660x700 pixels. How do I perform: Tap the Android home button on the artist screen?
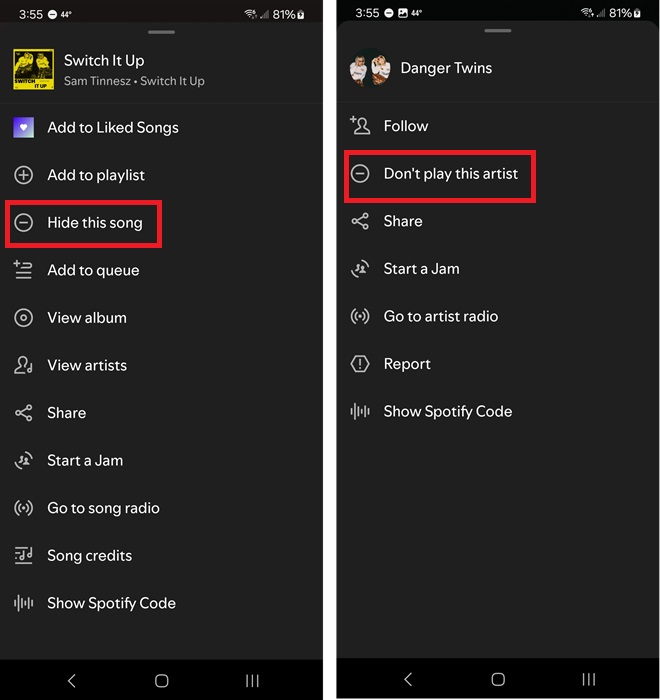(x=498, y=679)
